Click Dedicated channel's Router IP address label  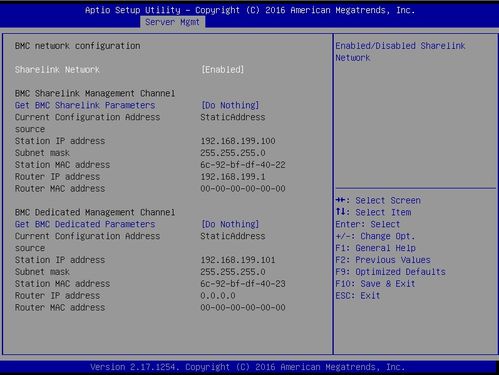click(x=57, y=295)
